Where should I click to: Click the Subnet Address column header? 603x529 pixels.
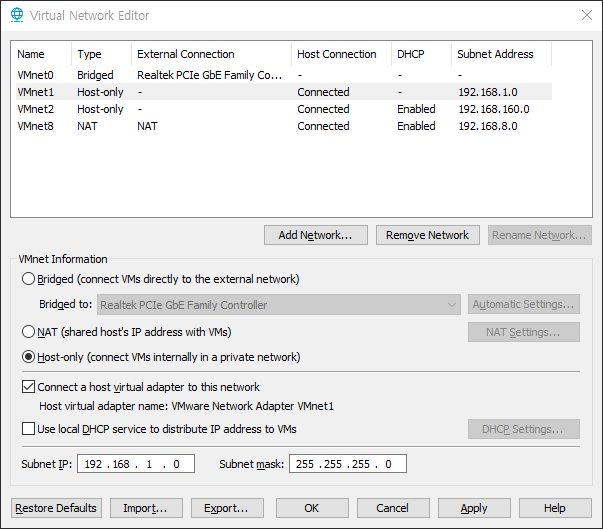point(501,54)
